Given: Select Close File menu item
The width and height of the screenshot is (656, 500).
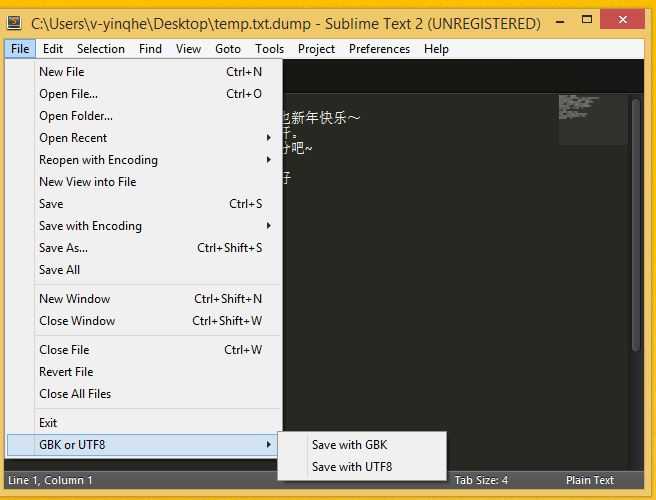Looking at the screenshot, I should coord(144,350).
